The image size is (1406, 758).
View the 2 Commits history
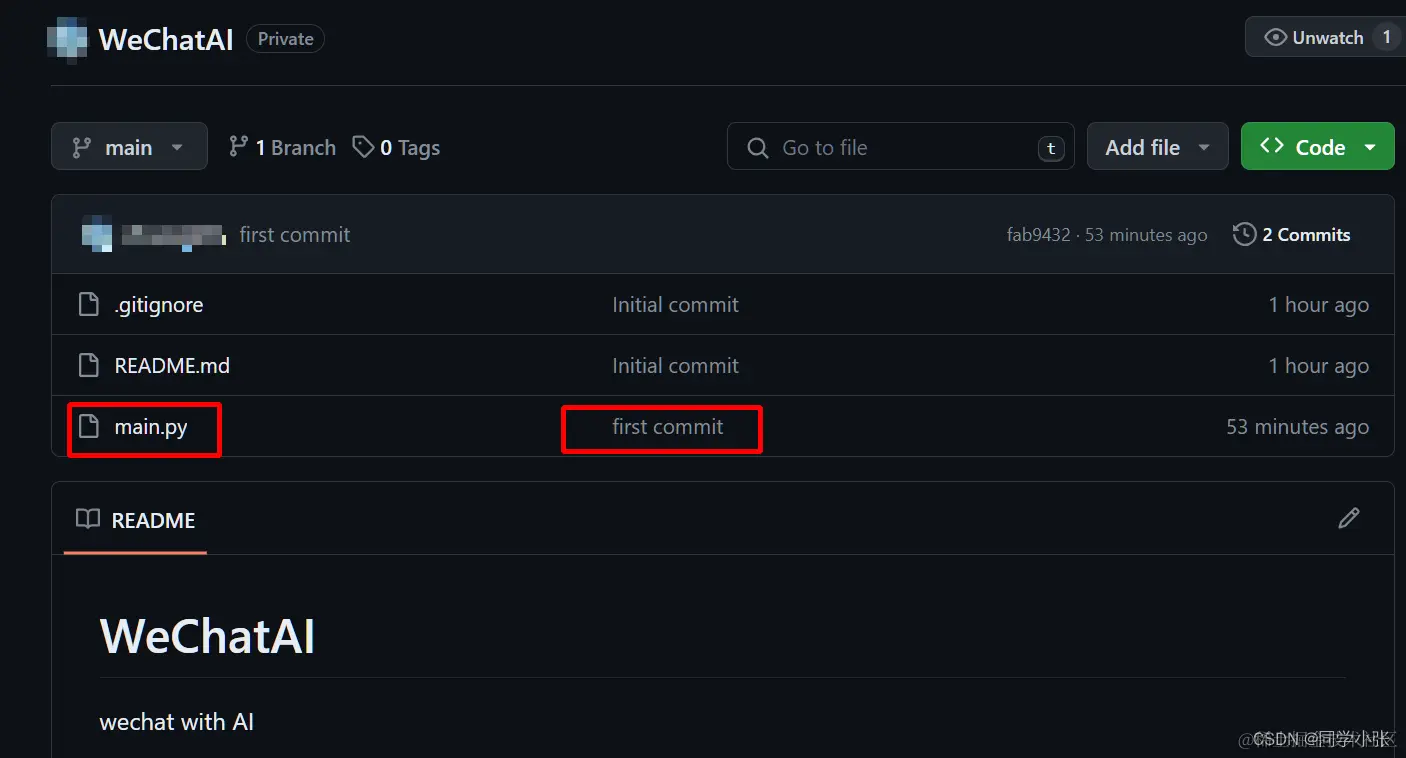tap(1305, 235)
